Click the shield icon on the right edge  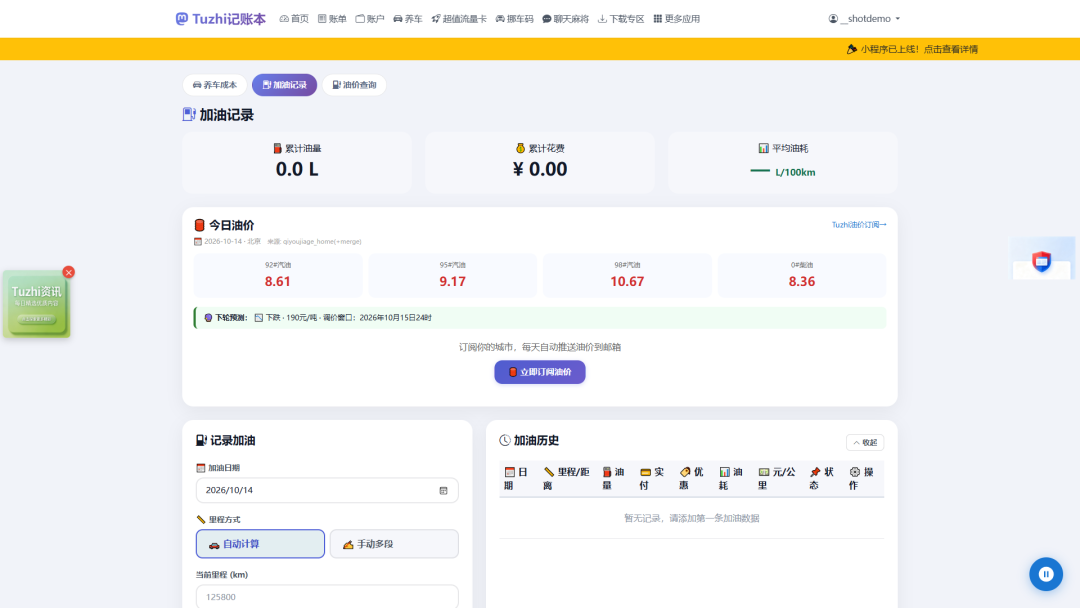click(x=1041, y=261)
